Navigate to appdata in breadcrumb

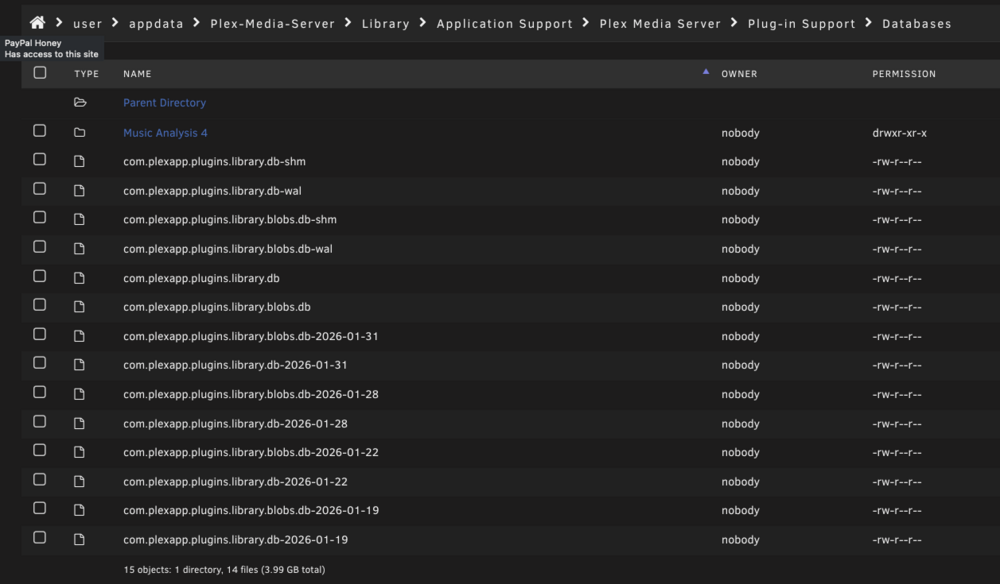click(156, 24)
